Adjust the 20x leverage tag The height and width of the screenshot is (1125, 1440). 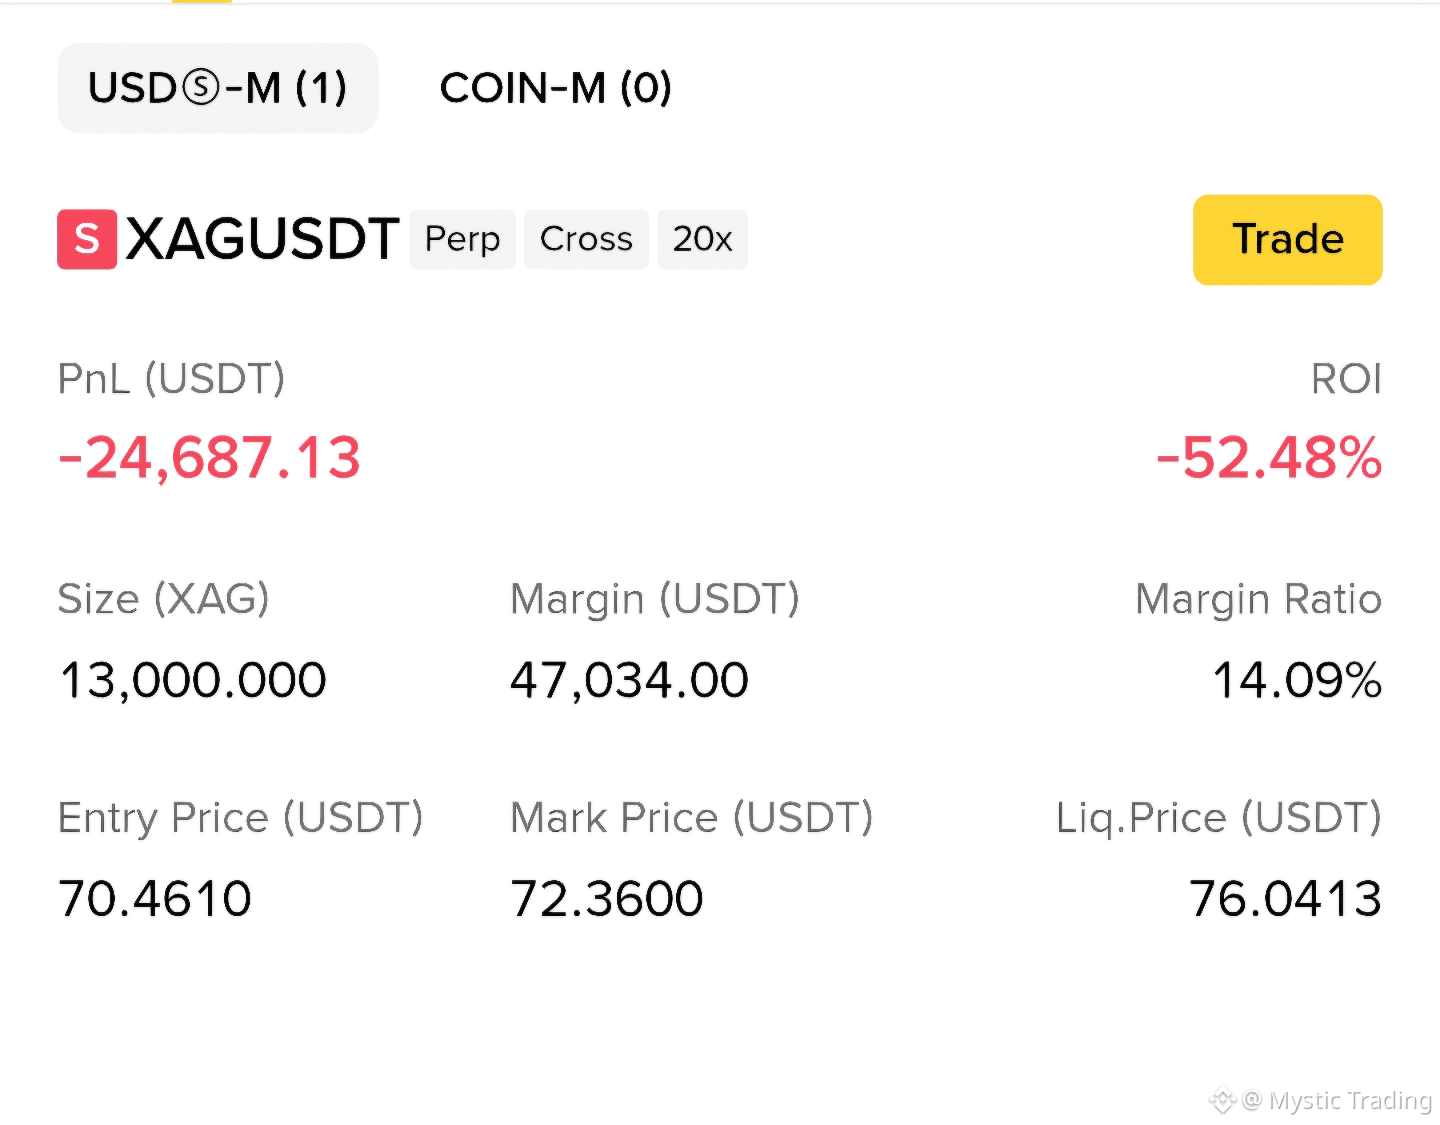(x=702, y=239)
